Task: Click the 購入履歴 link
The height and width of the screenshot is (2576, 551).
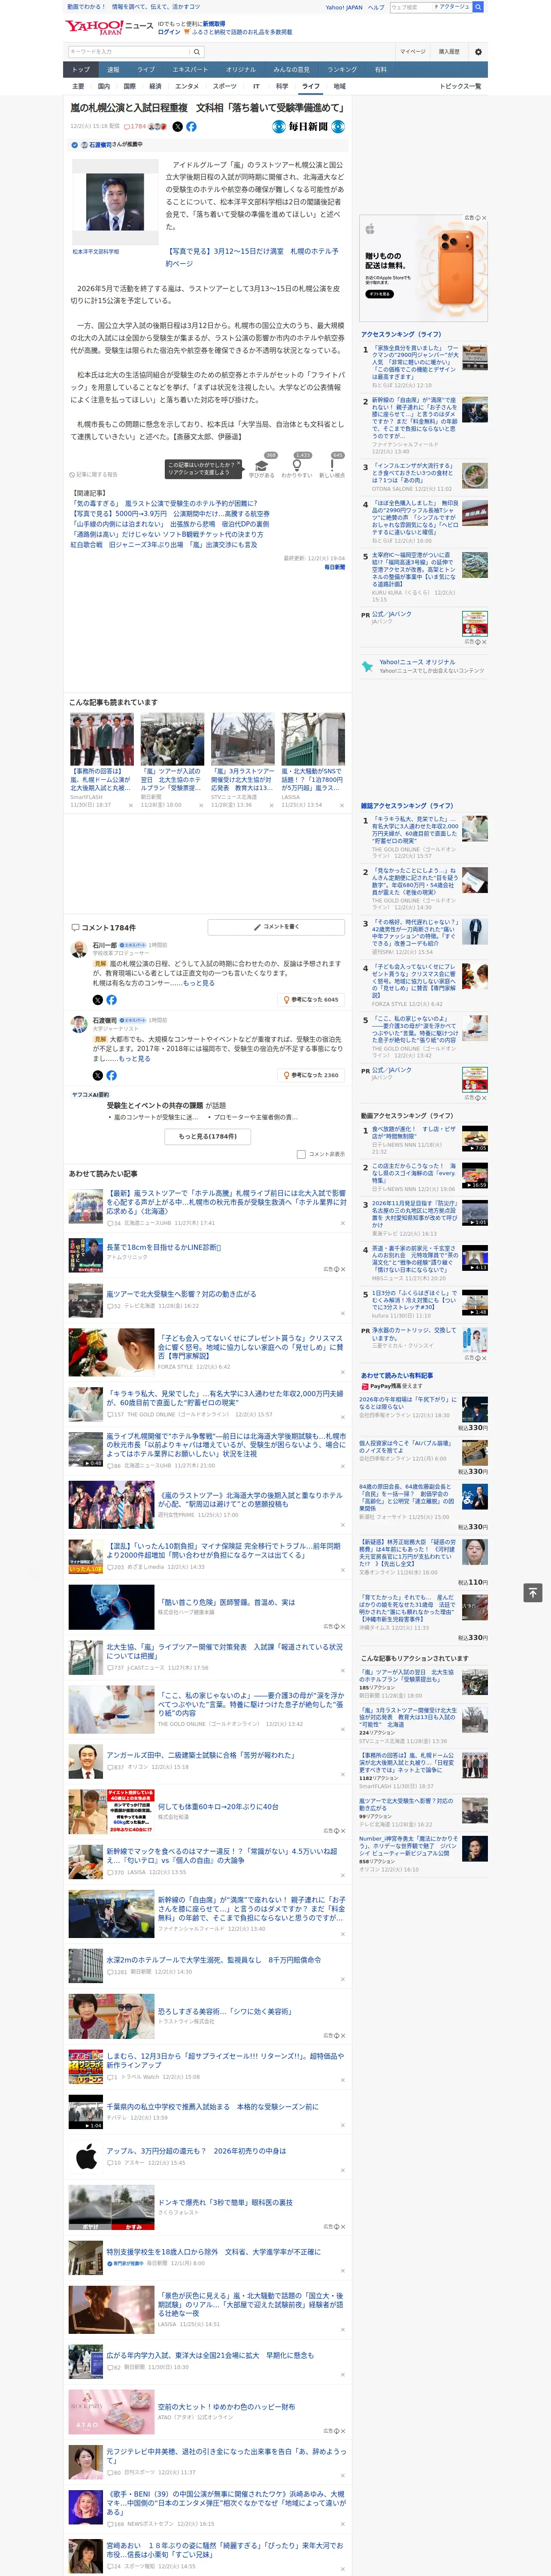Action: pos(449,51)
